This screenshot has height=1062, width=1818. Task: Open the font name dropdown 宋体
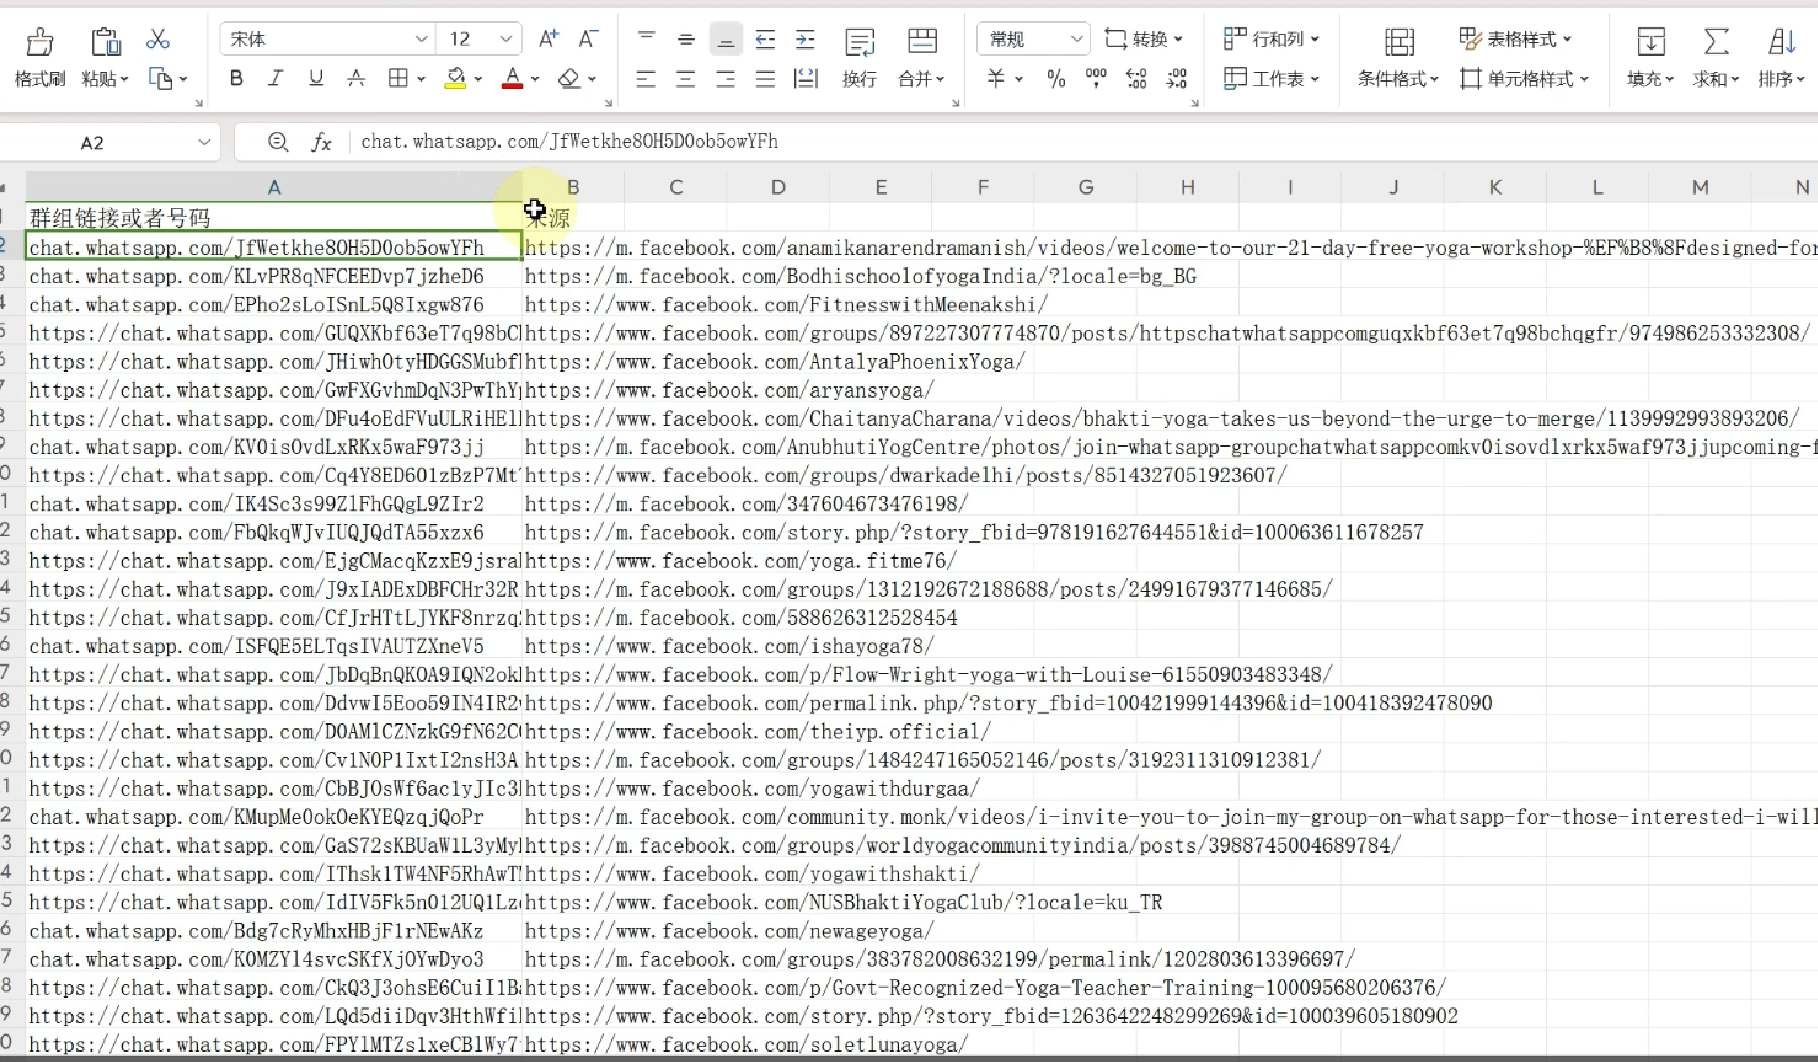click(422, 39)
